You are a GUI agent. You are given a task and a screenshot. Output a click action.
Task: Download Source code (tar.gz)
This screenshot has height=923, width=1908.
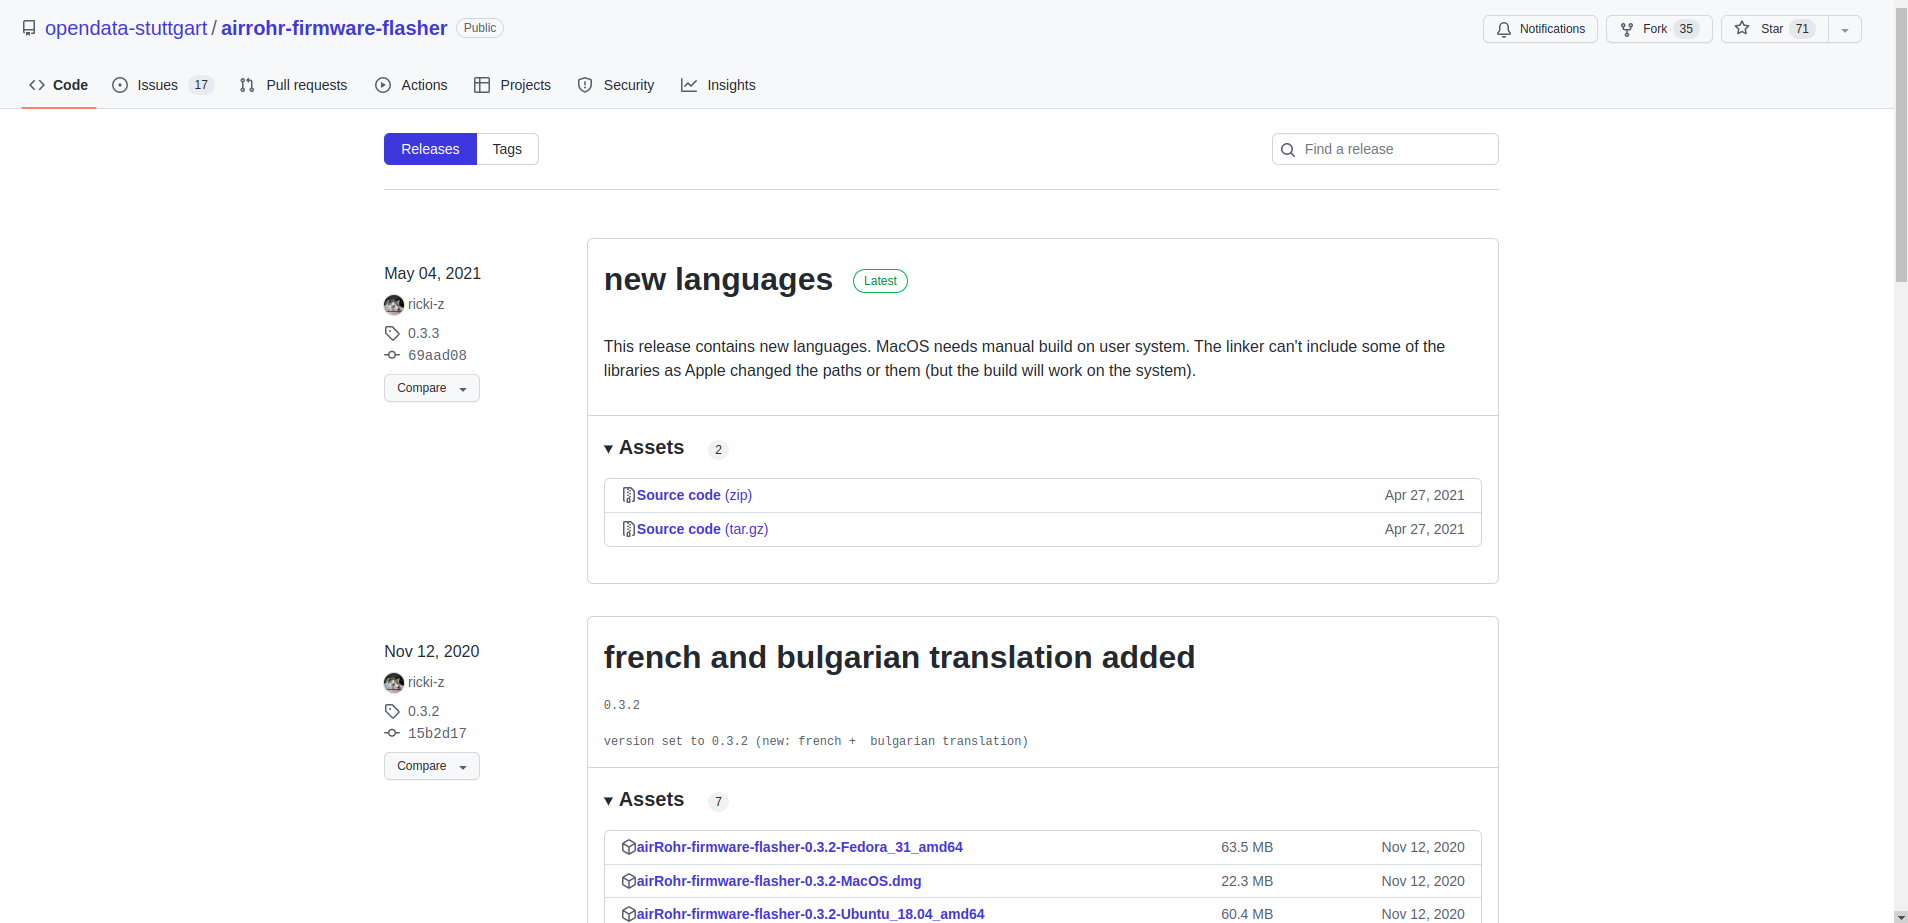tap(702, 529)
